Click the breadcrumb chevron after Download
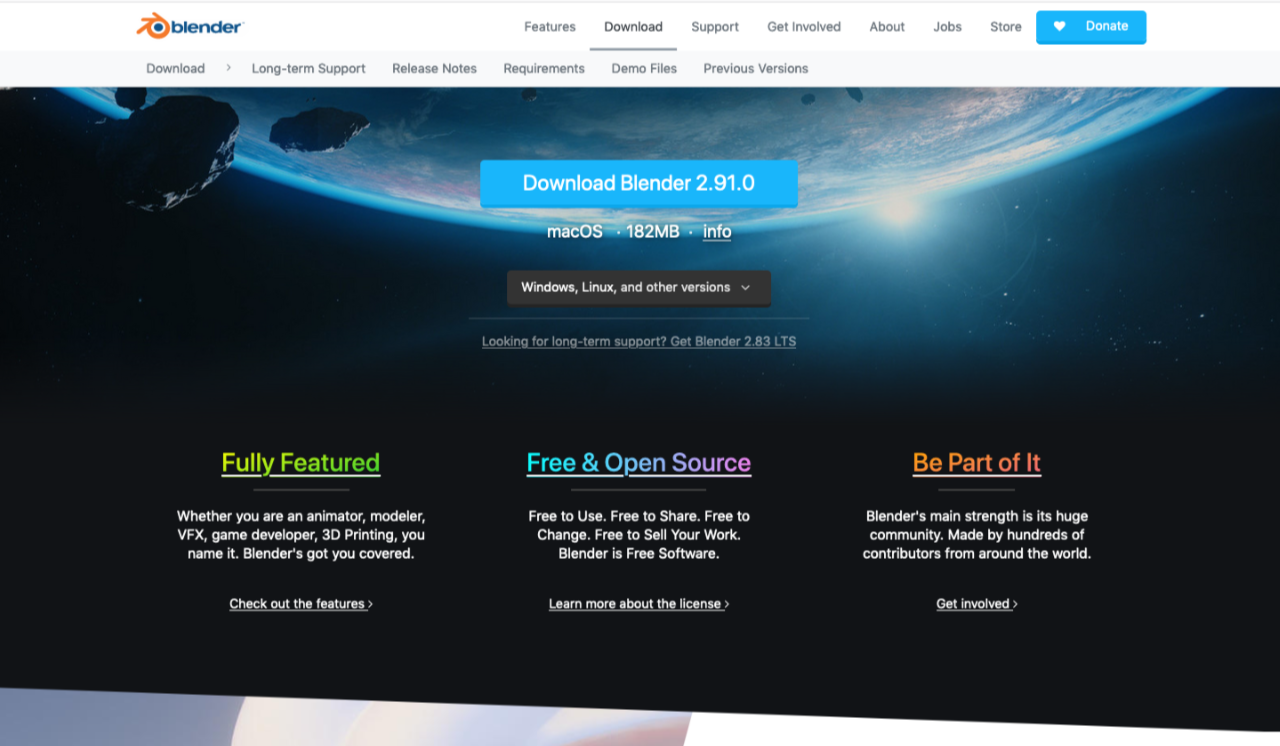The height and width of the screenshot is (746, 1280). (228, 68)
